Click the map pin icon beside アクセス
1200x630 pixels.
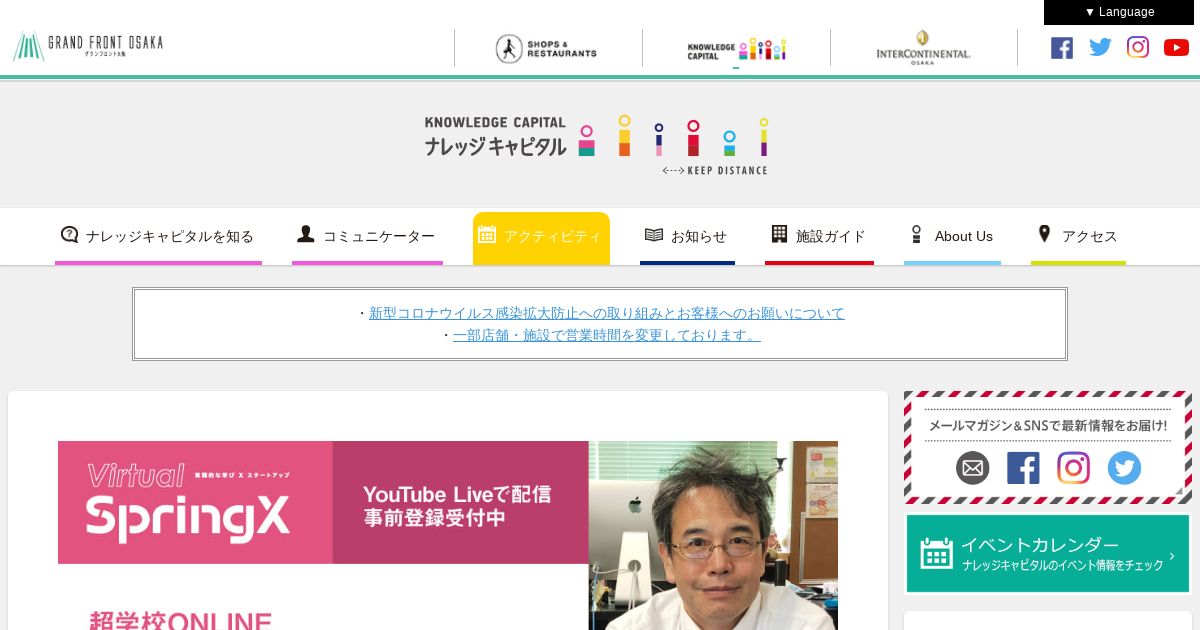point(1044,234)
